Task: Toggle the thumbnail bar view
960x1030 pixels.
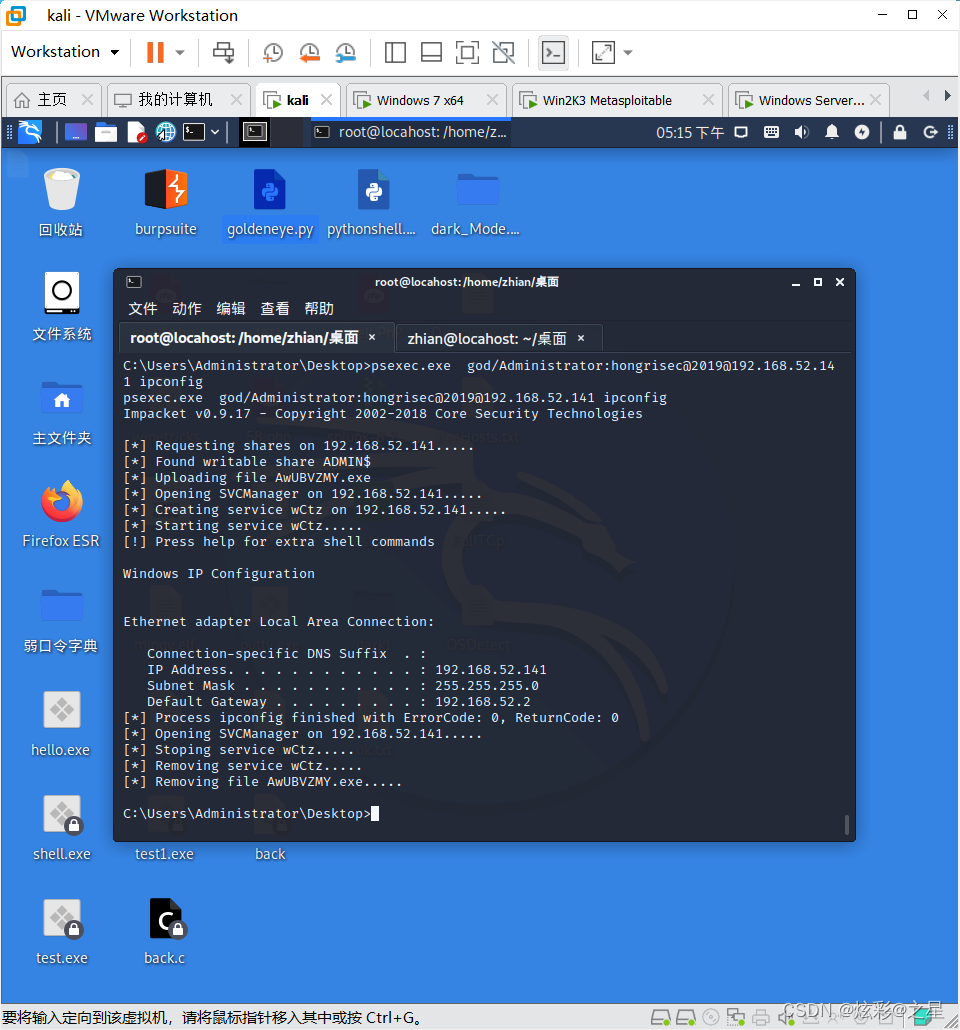Action: point(431,53)
